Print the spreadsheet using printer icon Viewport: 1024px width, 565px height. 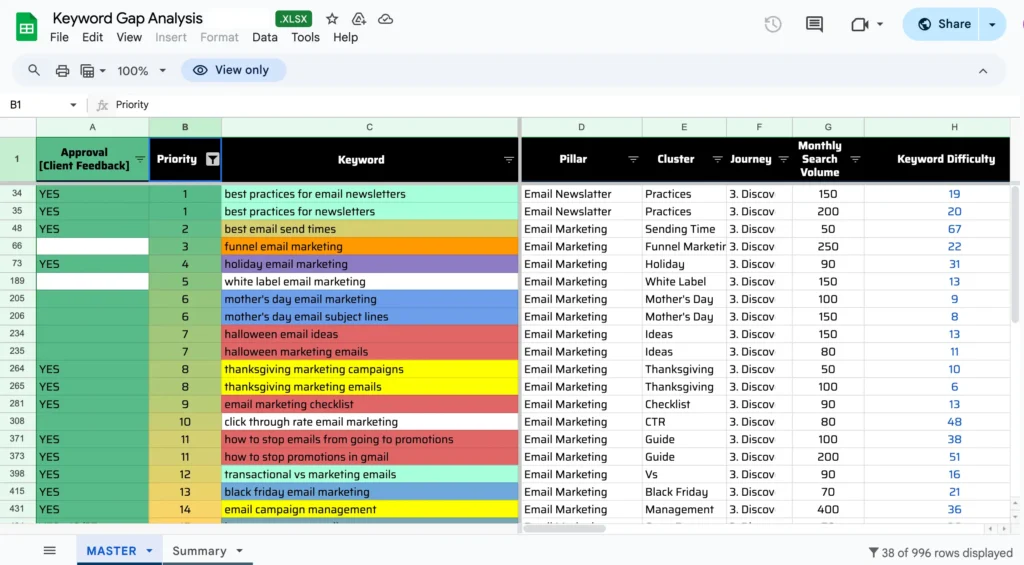(x=62, y=70)
